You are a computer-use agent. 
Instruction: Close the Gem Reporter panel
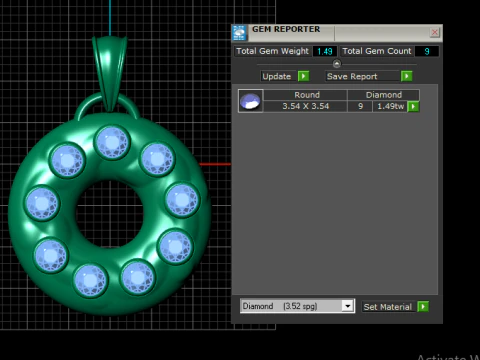435,32
